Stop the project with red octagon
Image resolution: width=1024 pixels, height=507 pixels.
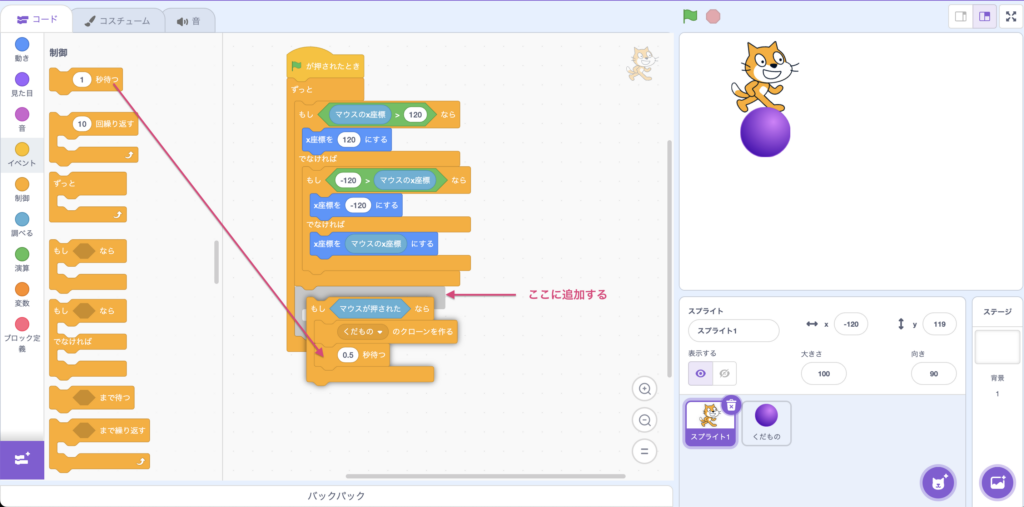point(713,16)
